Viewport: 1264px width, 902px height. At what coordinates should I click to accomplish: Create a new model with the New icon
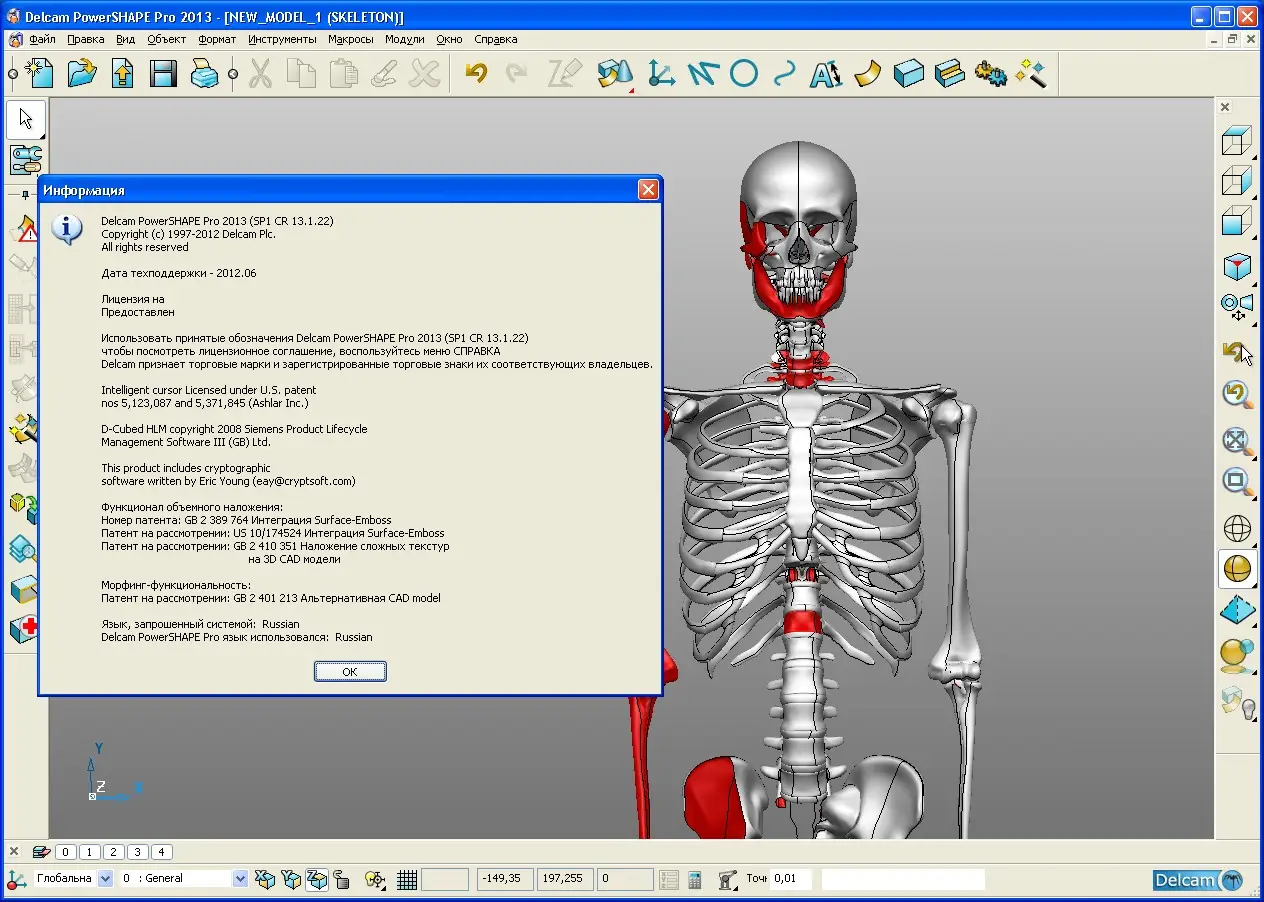point(38,74)
